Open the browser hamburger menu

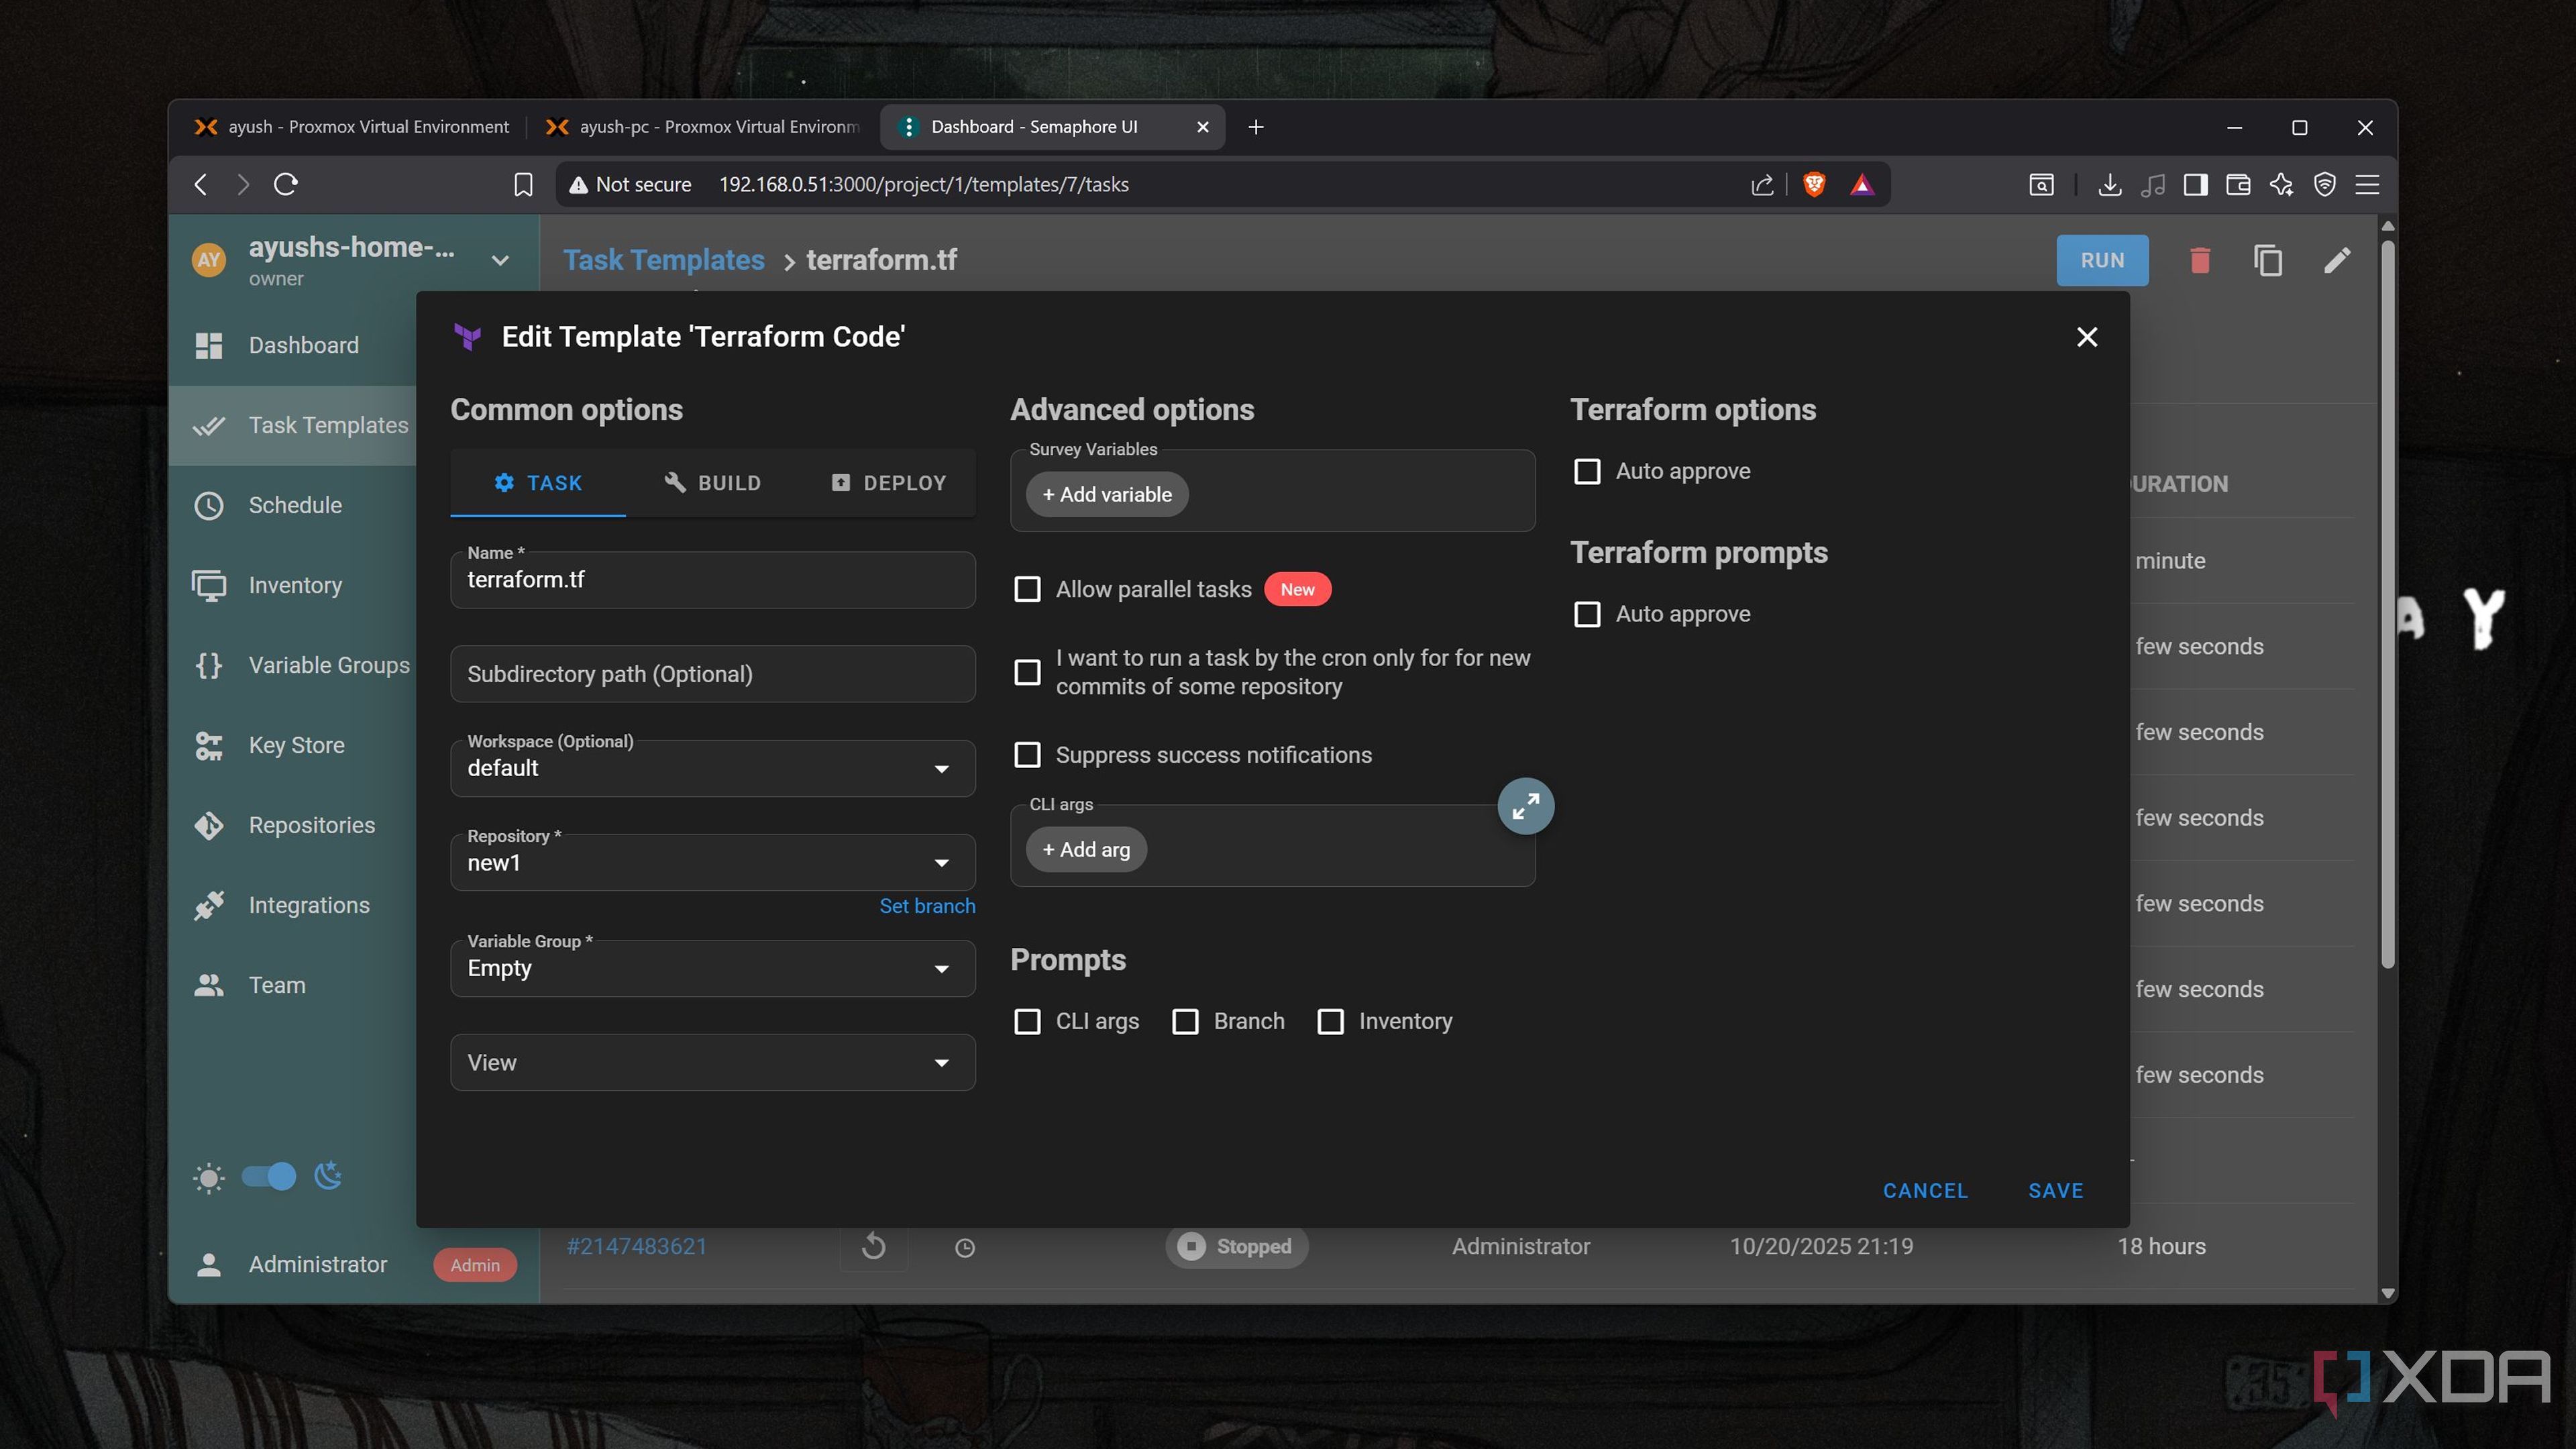coord(2367,184)
